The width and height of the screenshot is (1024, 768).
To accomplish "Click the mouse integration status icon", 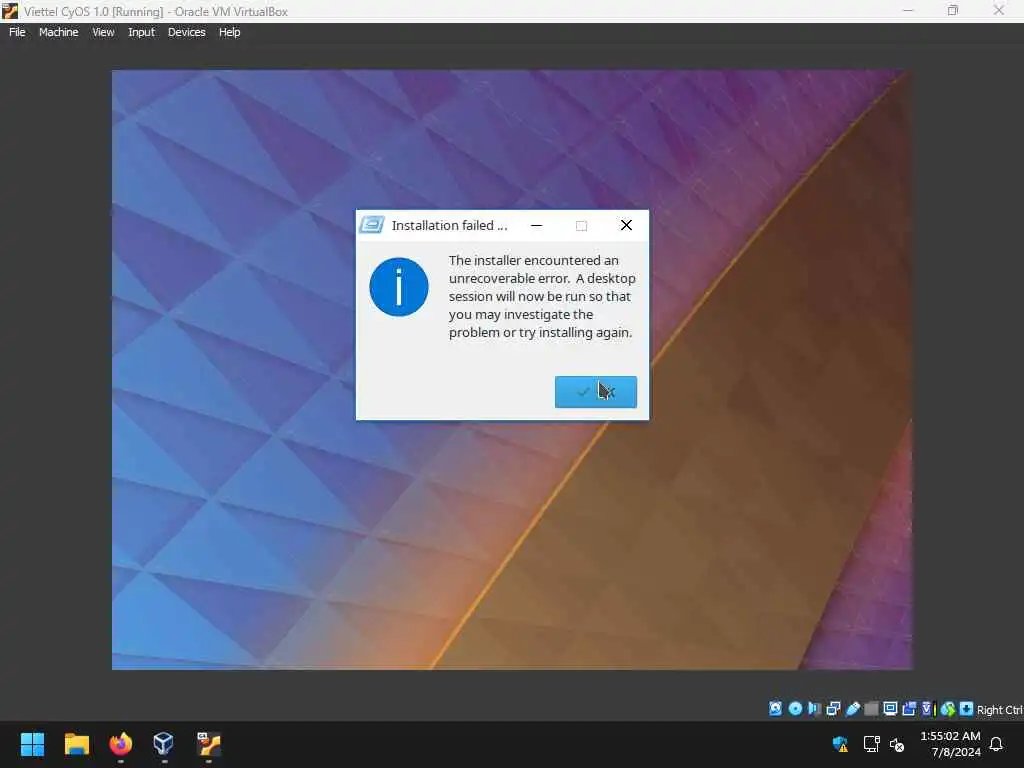I will tap(948, 709).
